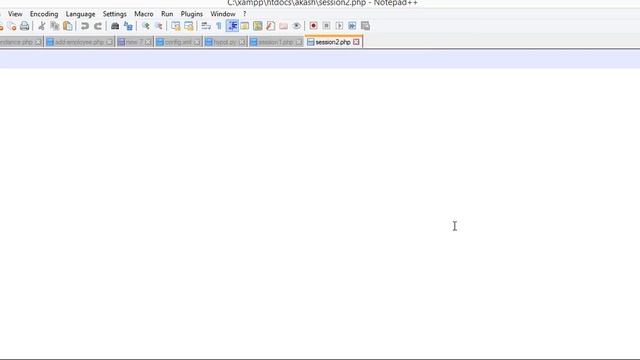Place the cursor in the highlighted first editor line
This screenshot has height=360, width=640.
(320, 60)
